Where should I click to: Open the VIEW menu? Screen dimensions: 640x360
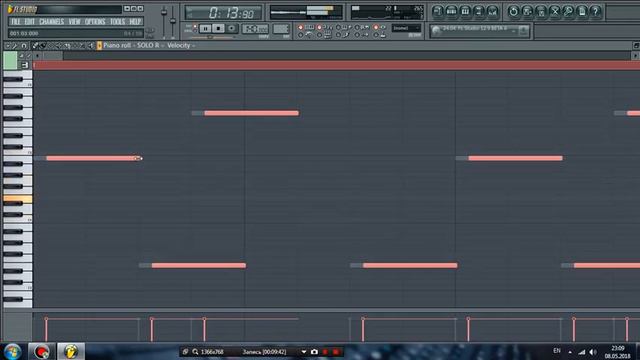click(74, 22)
